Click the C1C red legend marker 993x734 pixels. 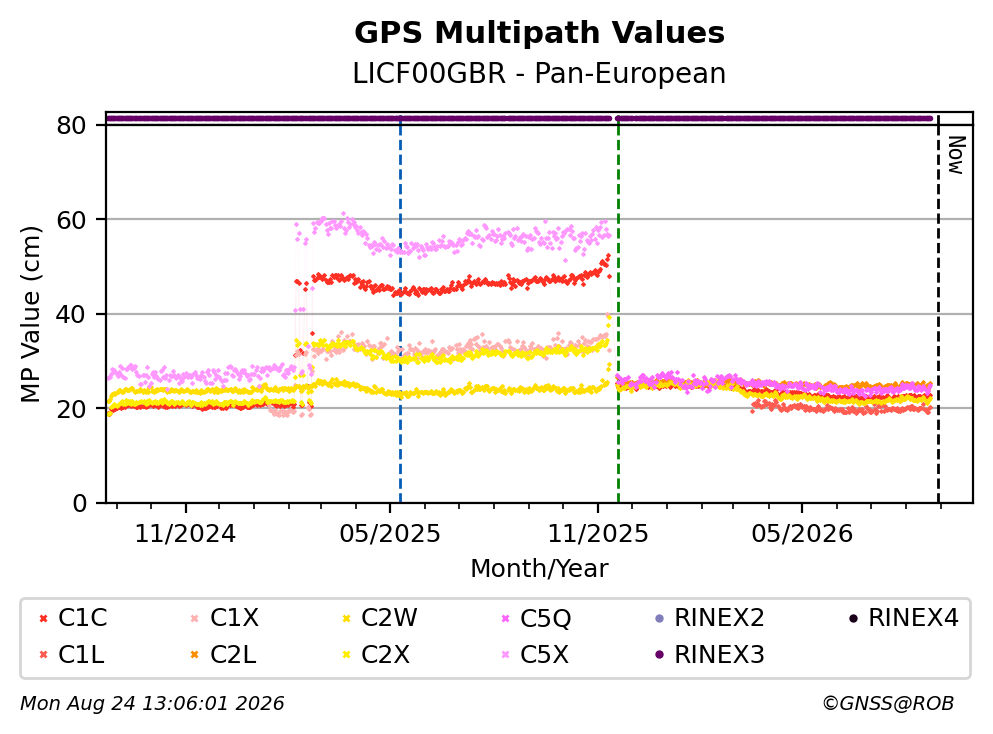(43, 618)
